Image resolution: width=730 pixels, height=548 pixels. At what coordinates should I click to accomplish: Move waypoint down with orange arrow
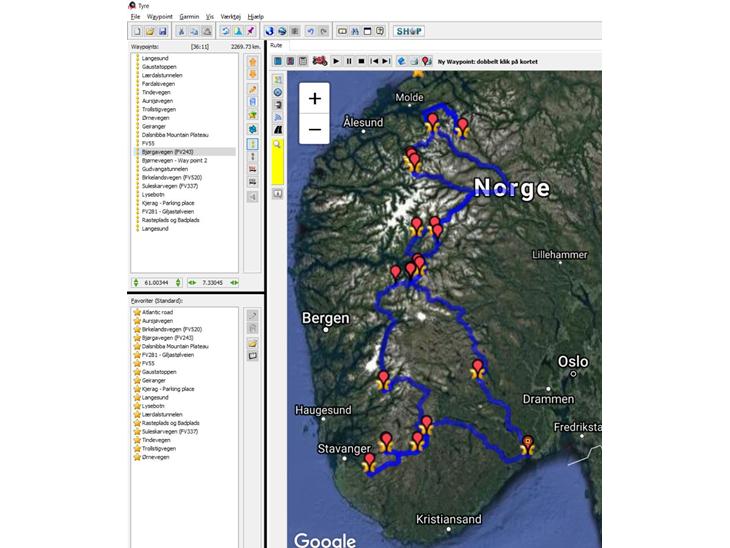pos(251,75)
